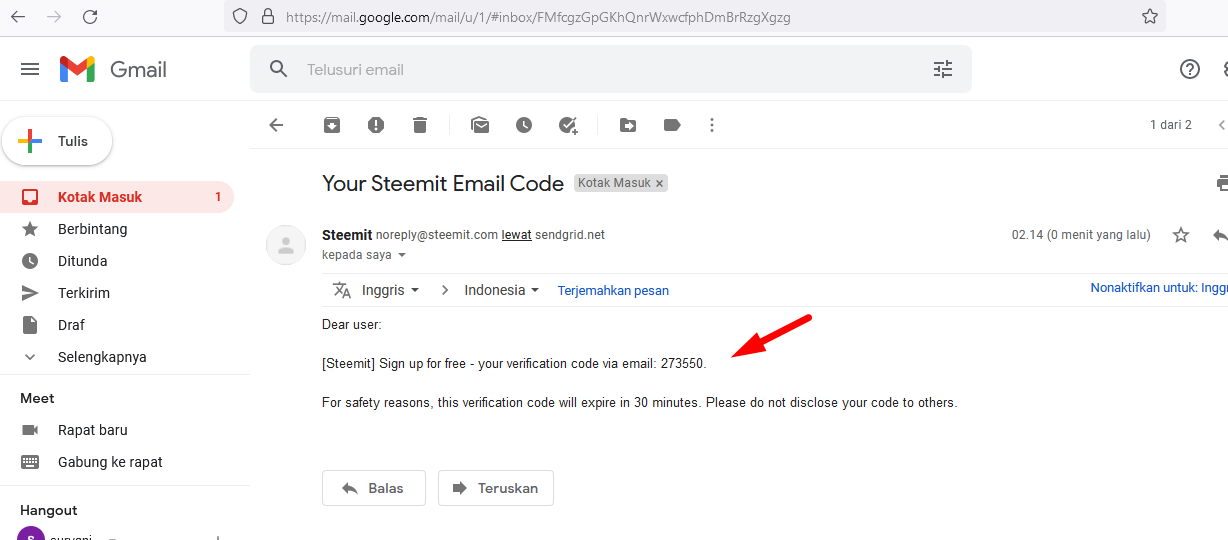The height and width of the screenshot is (540, 1228).
Task: Snooze this email with the clock icon
Action: click(x=524, y=125)
